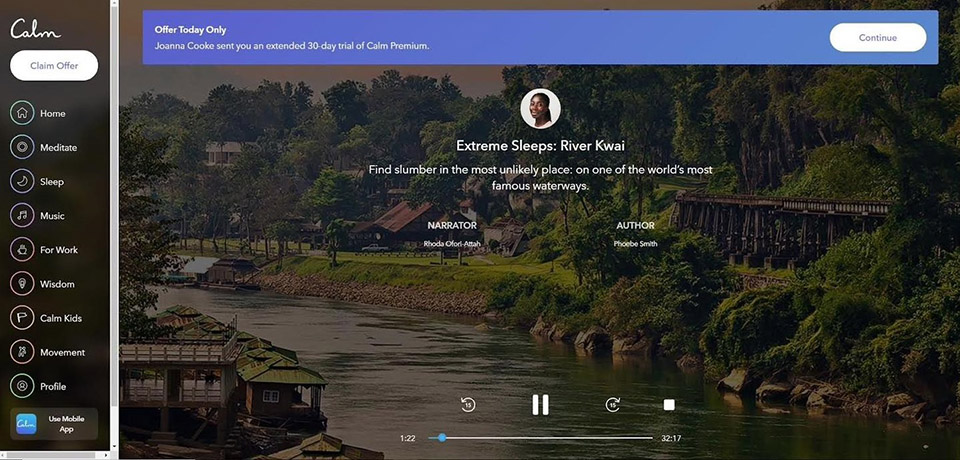Click the Calm logo in sidebar
This screenshot has height=460, width=960.
(35, 29)
